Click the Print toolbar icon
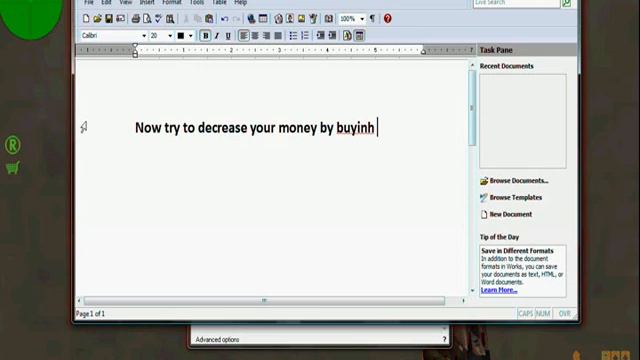The image size is (640, 360). [136, 18]
